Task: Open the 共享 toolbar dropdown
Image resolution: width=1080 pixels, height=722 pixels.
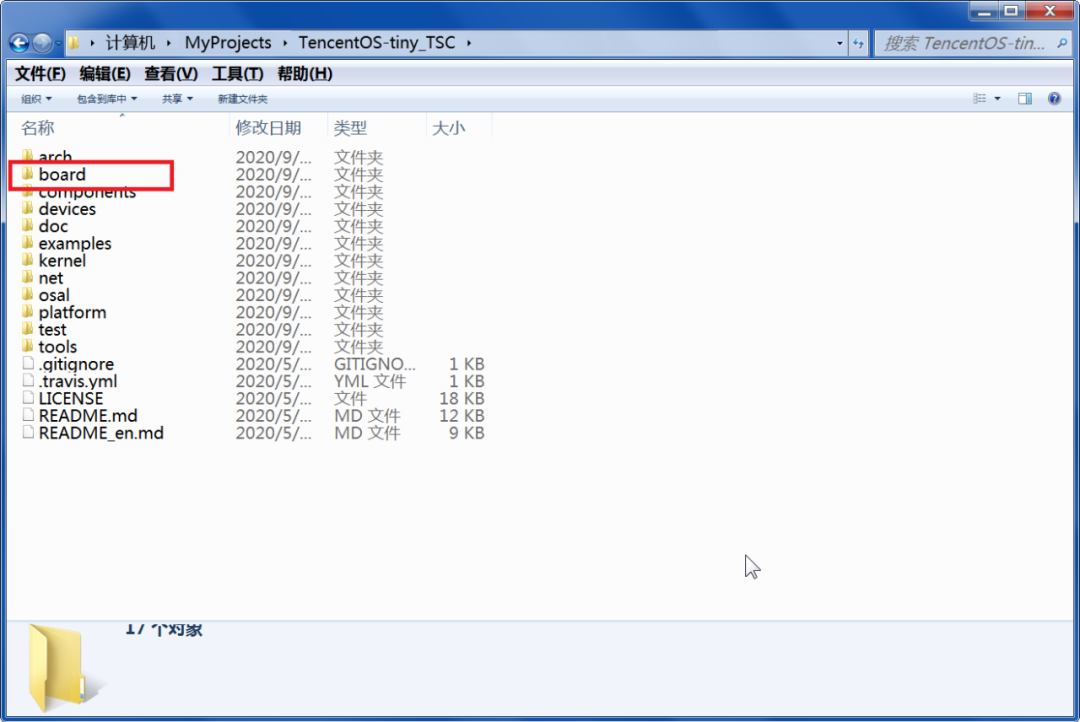Action: click(177, 99)
